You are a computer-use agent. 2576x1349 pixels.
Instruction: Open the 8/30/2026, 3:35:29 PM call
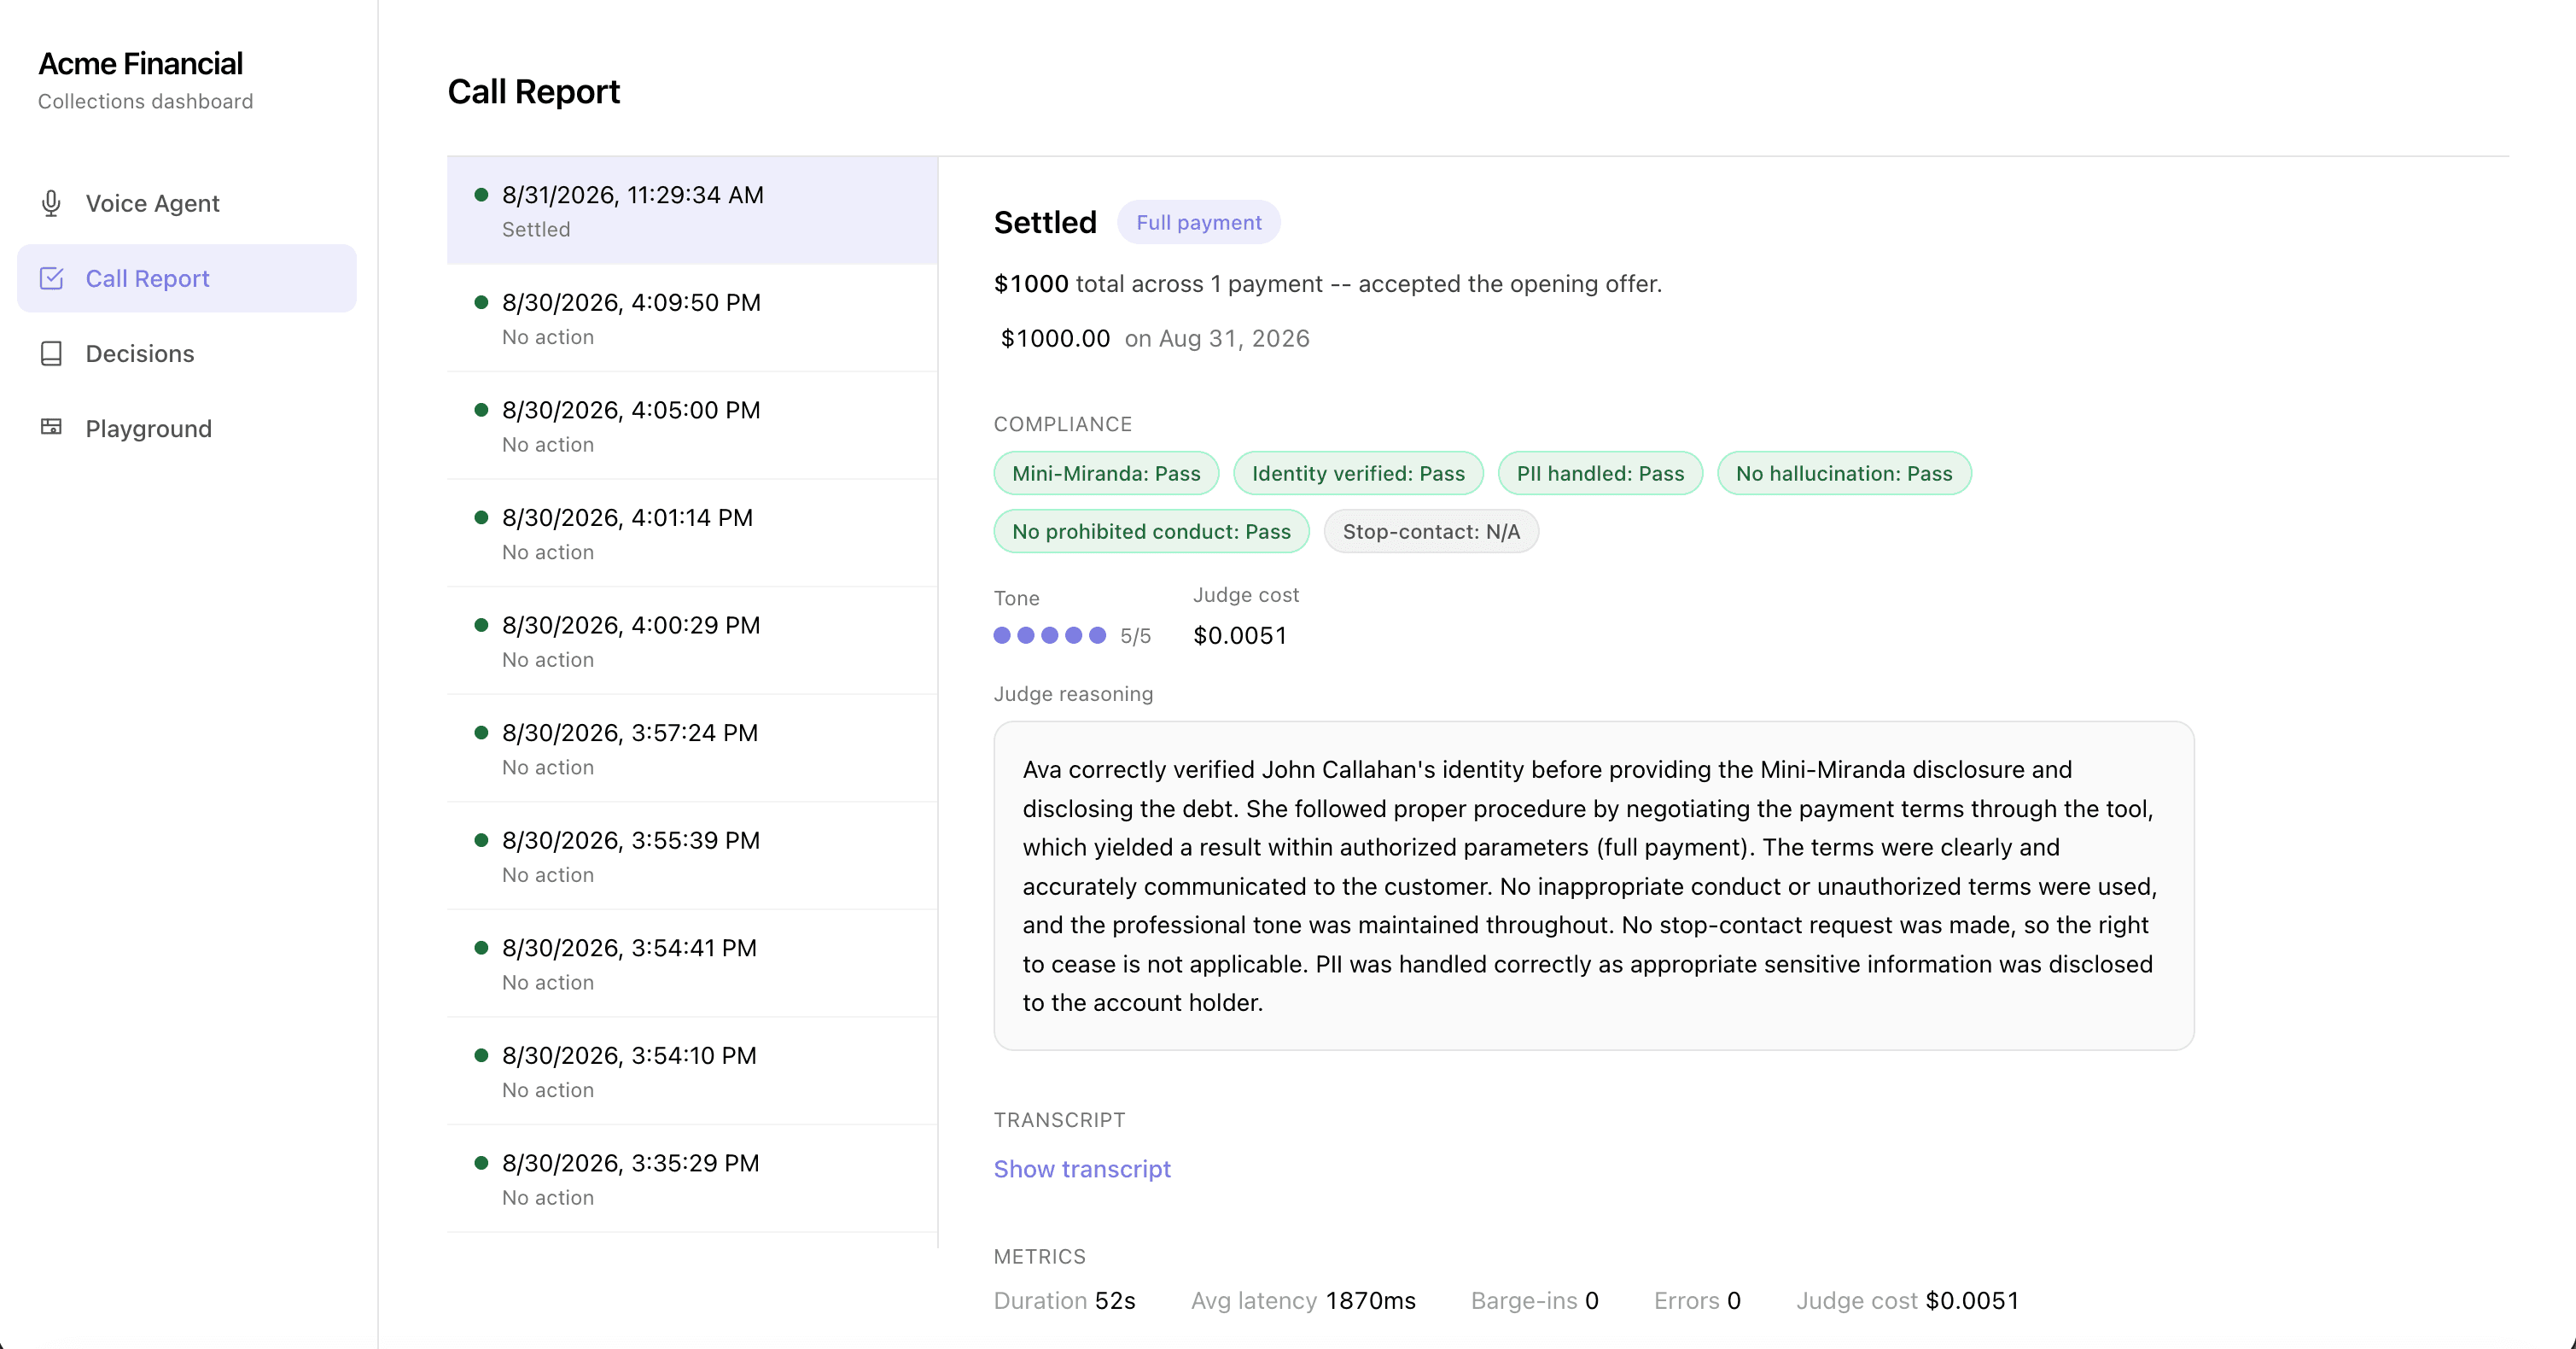692,1179
